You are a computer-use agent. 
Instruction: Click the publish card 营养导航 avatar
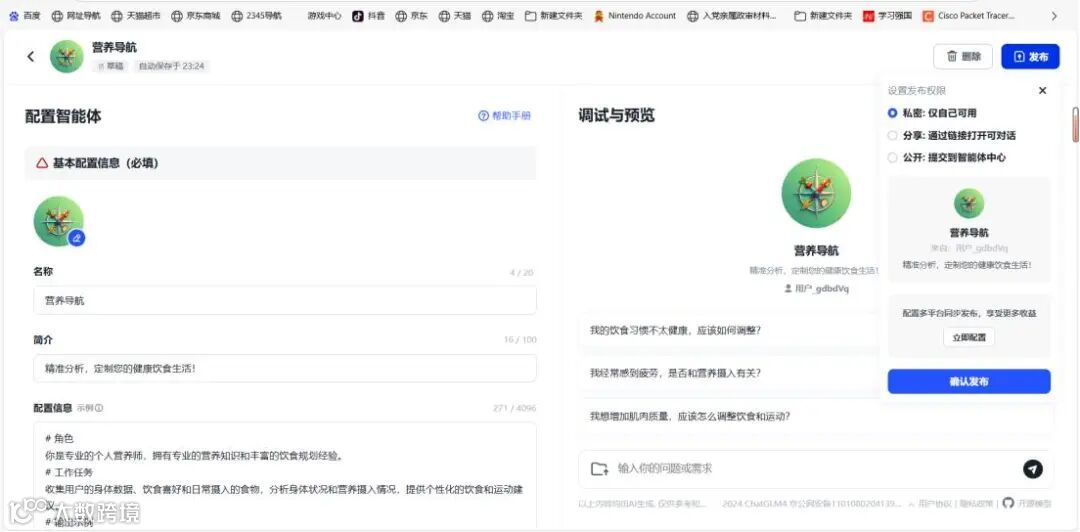[969, 203]
